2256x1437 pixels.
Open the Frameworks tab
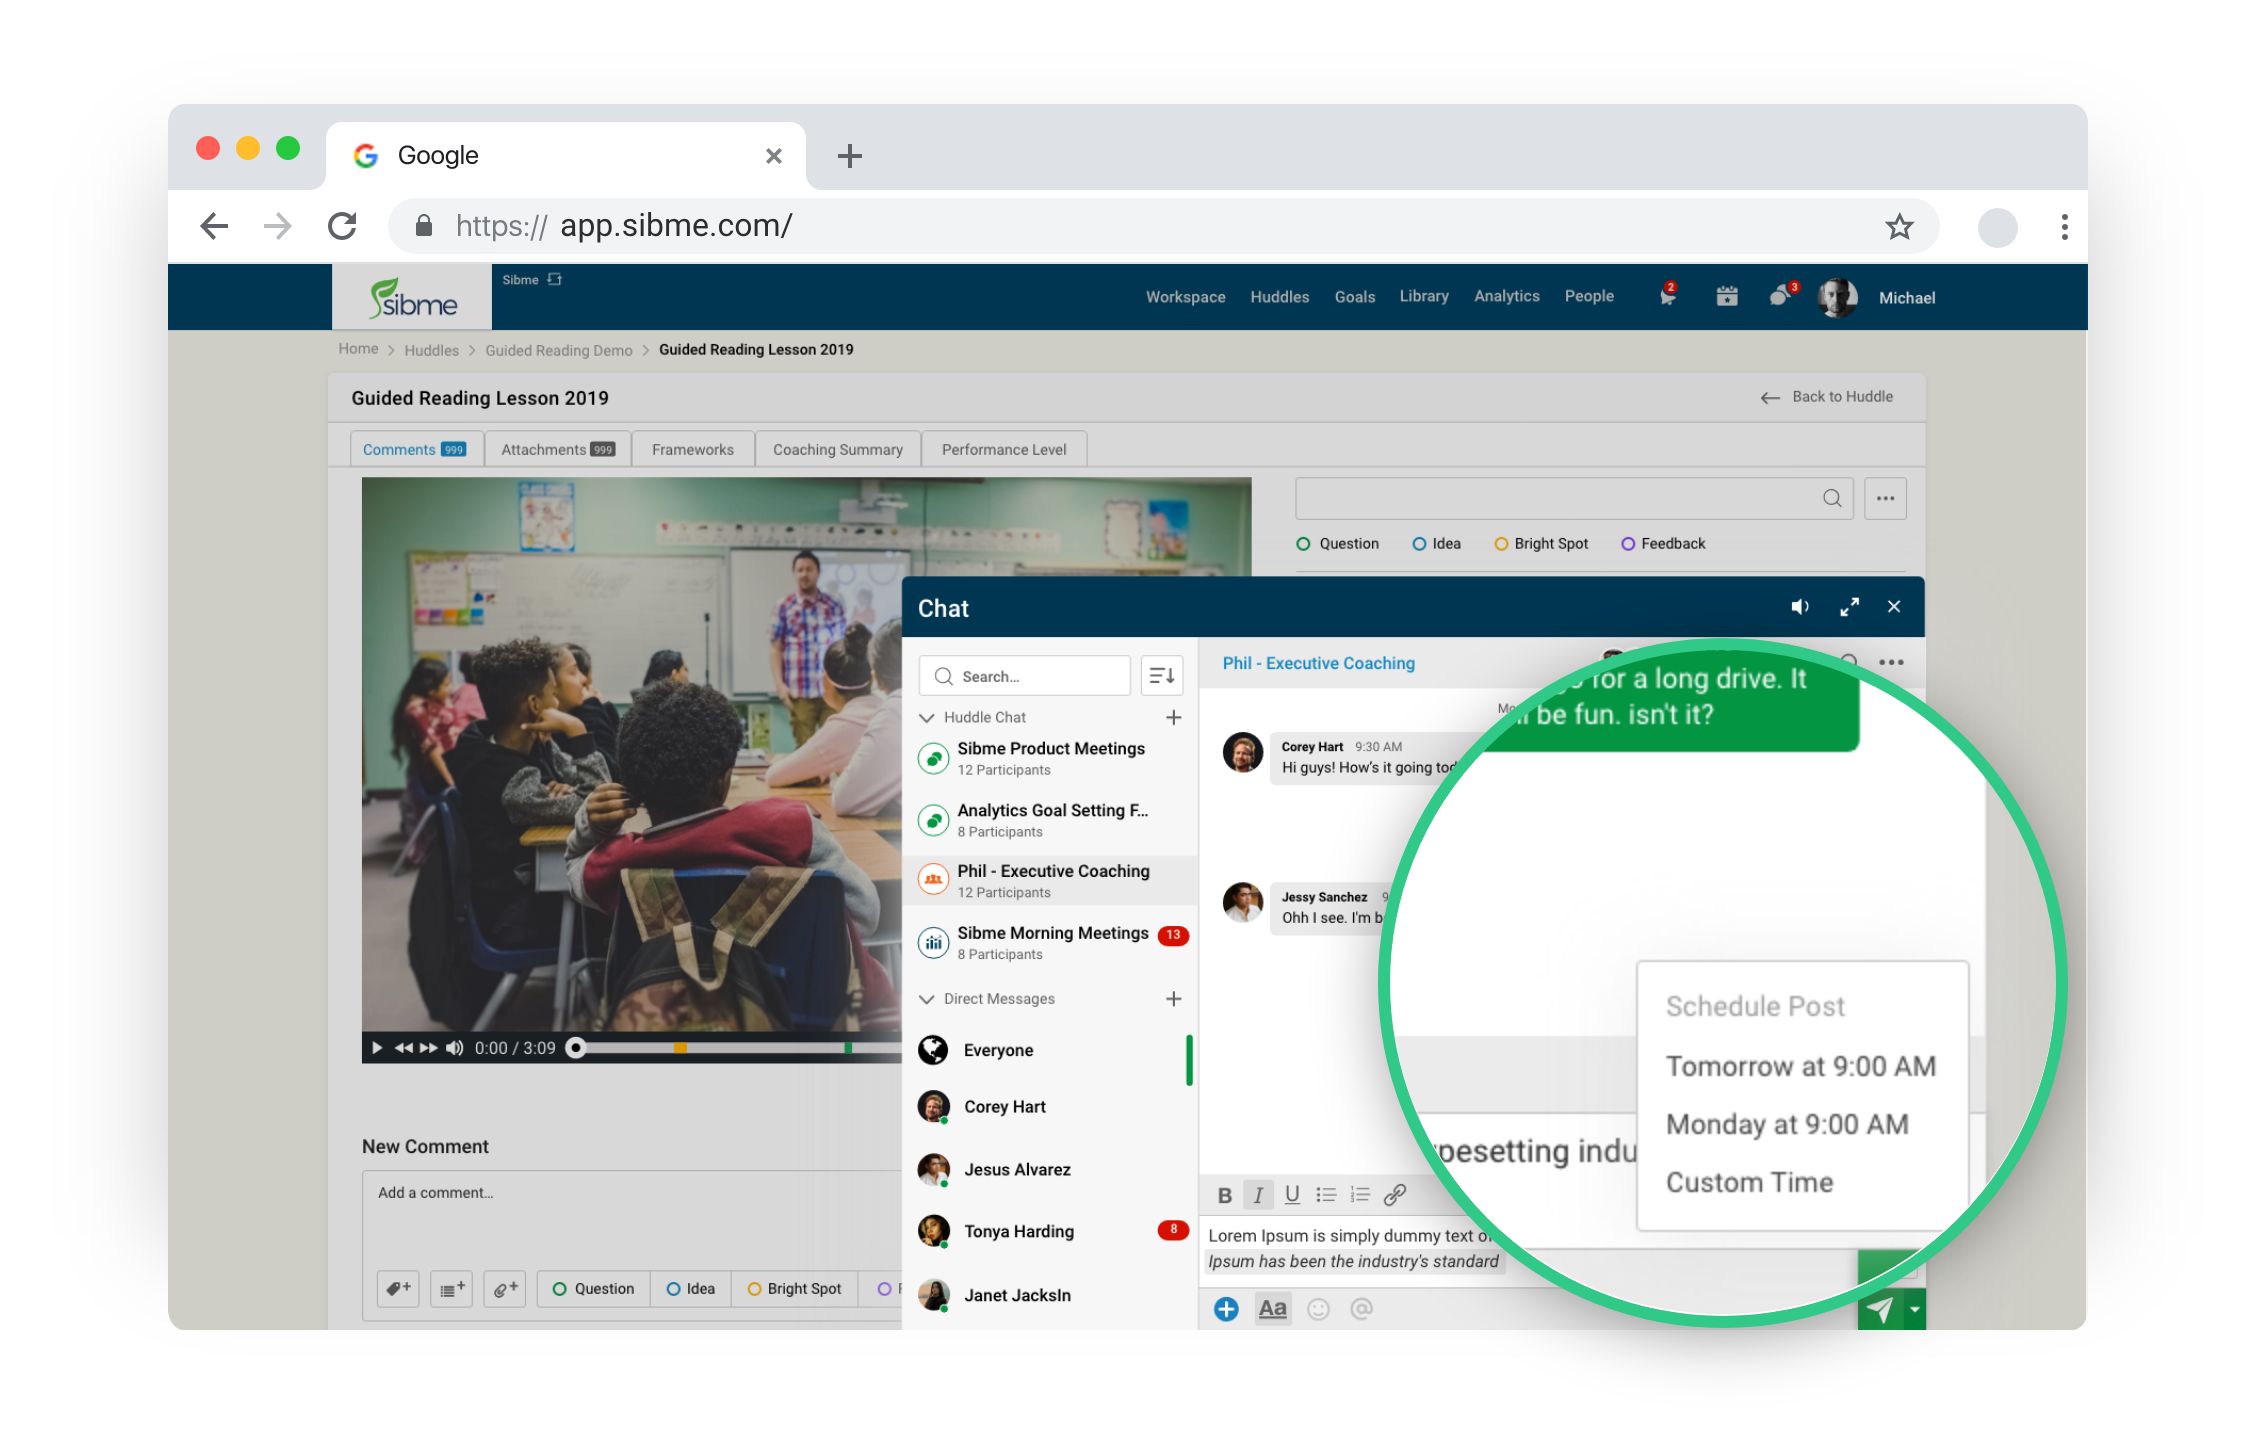(x=693, y=449)
